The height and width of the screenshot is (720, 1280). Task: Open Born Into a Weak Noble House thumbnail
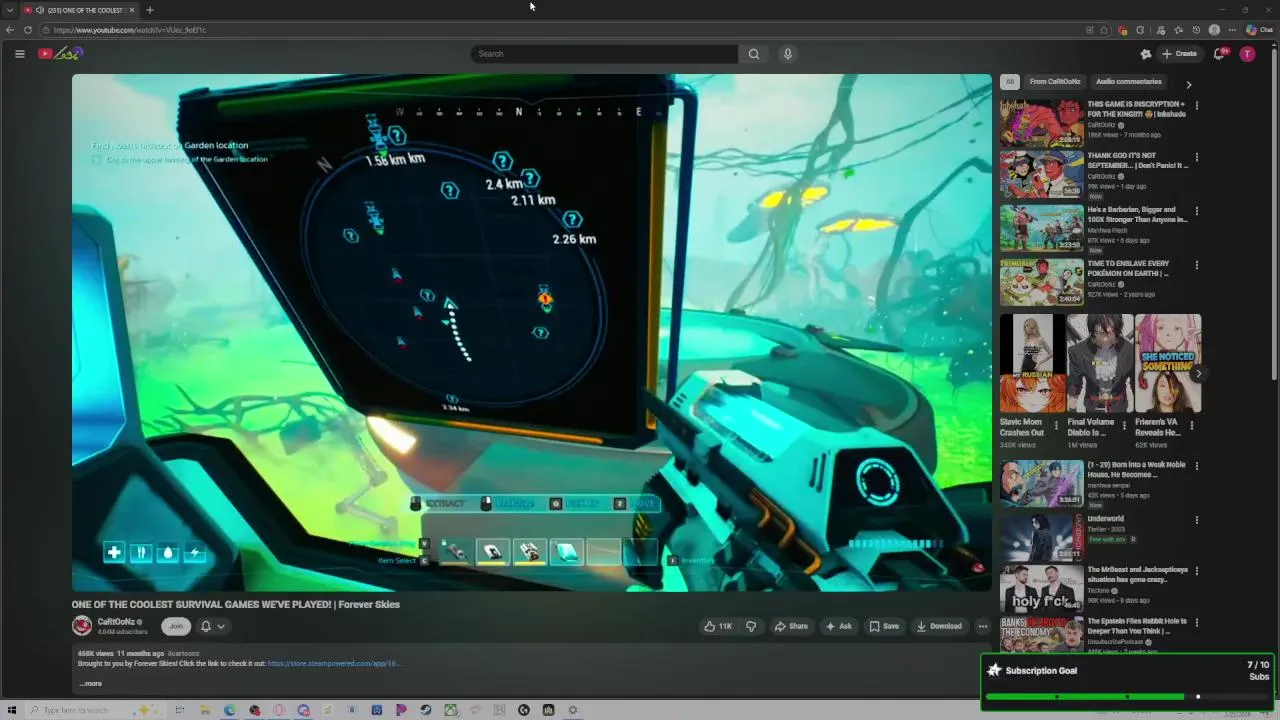(1041, 484)
